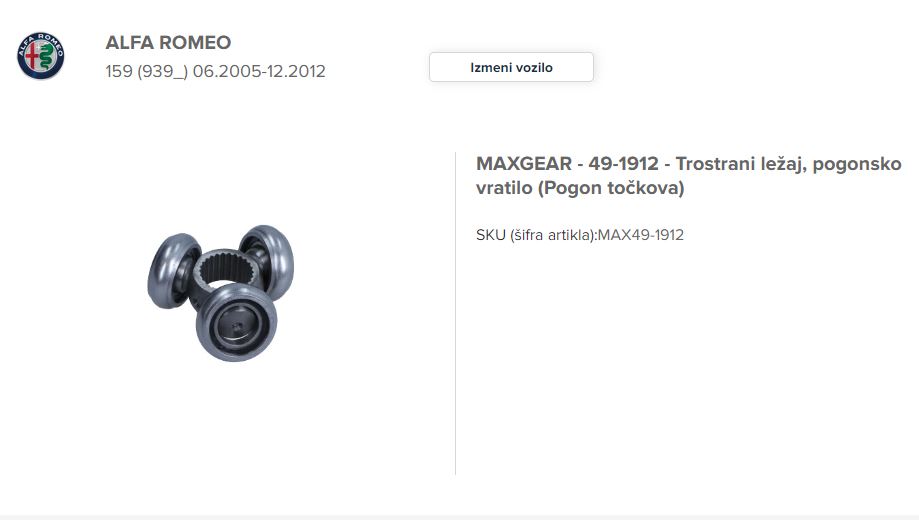Click the SKU (šifra artikla) label

point(536,235)
